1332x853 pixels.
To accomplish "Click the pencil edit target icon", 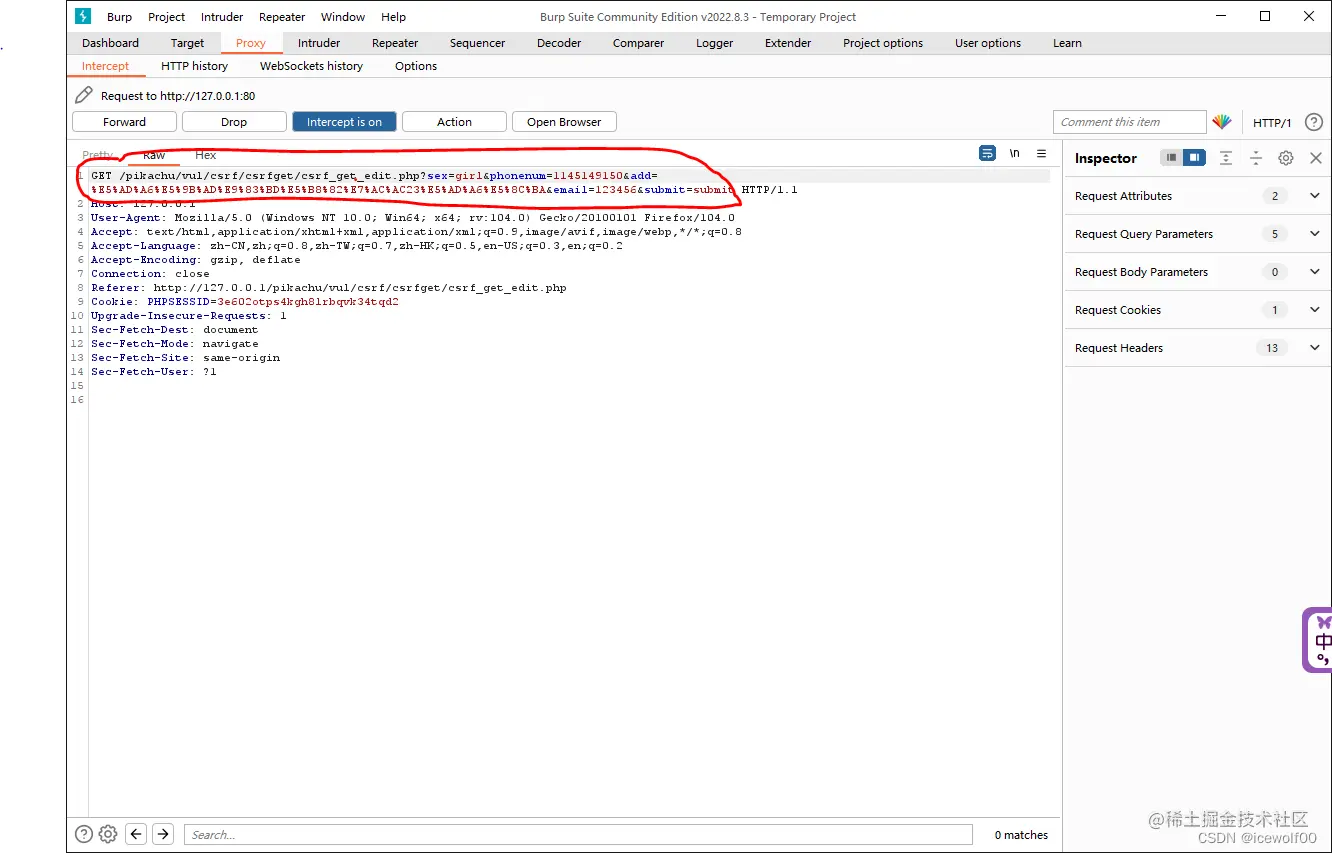I will tap(84, 96).
